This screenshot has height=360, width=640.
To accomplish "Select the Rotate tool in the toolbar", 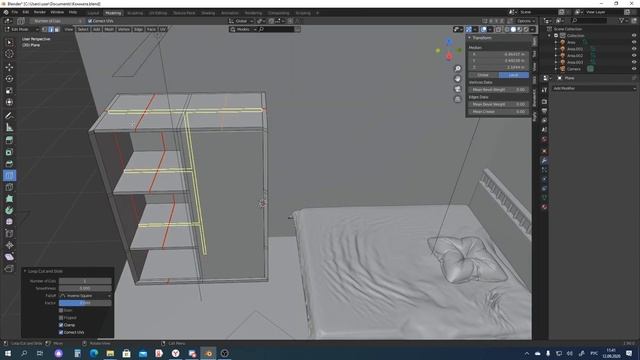I will pyautogui.click(x=9, y=79).
